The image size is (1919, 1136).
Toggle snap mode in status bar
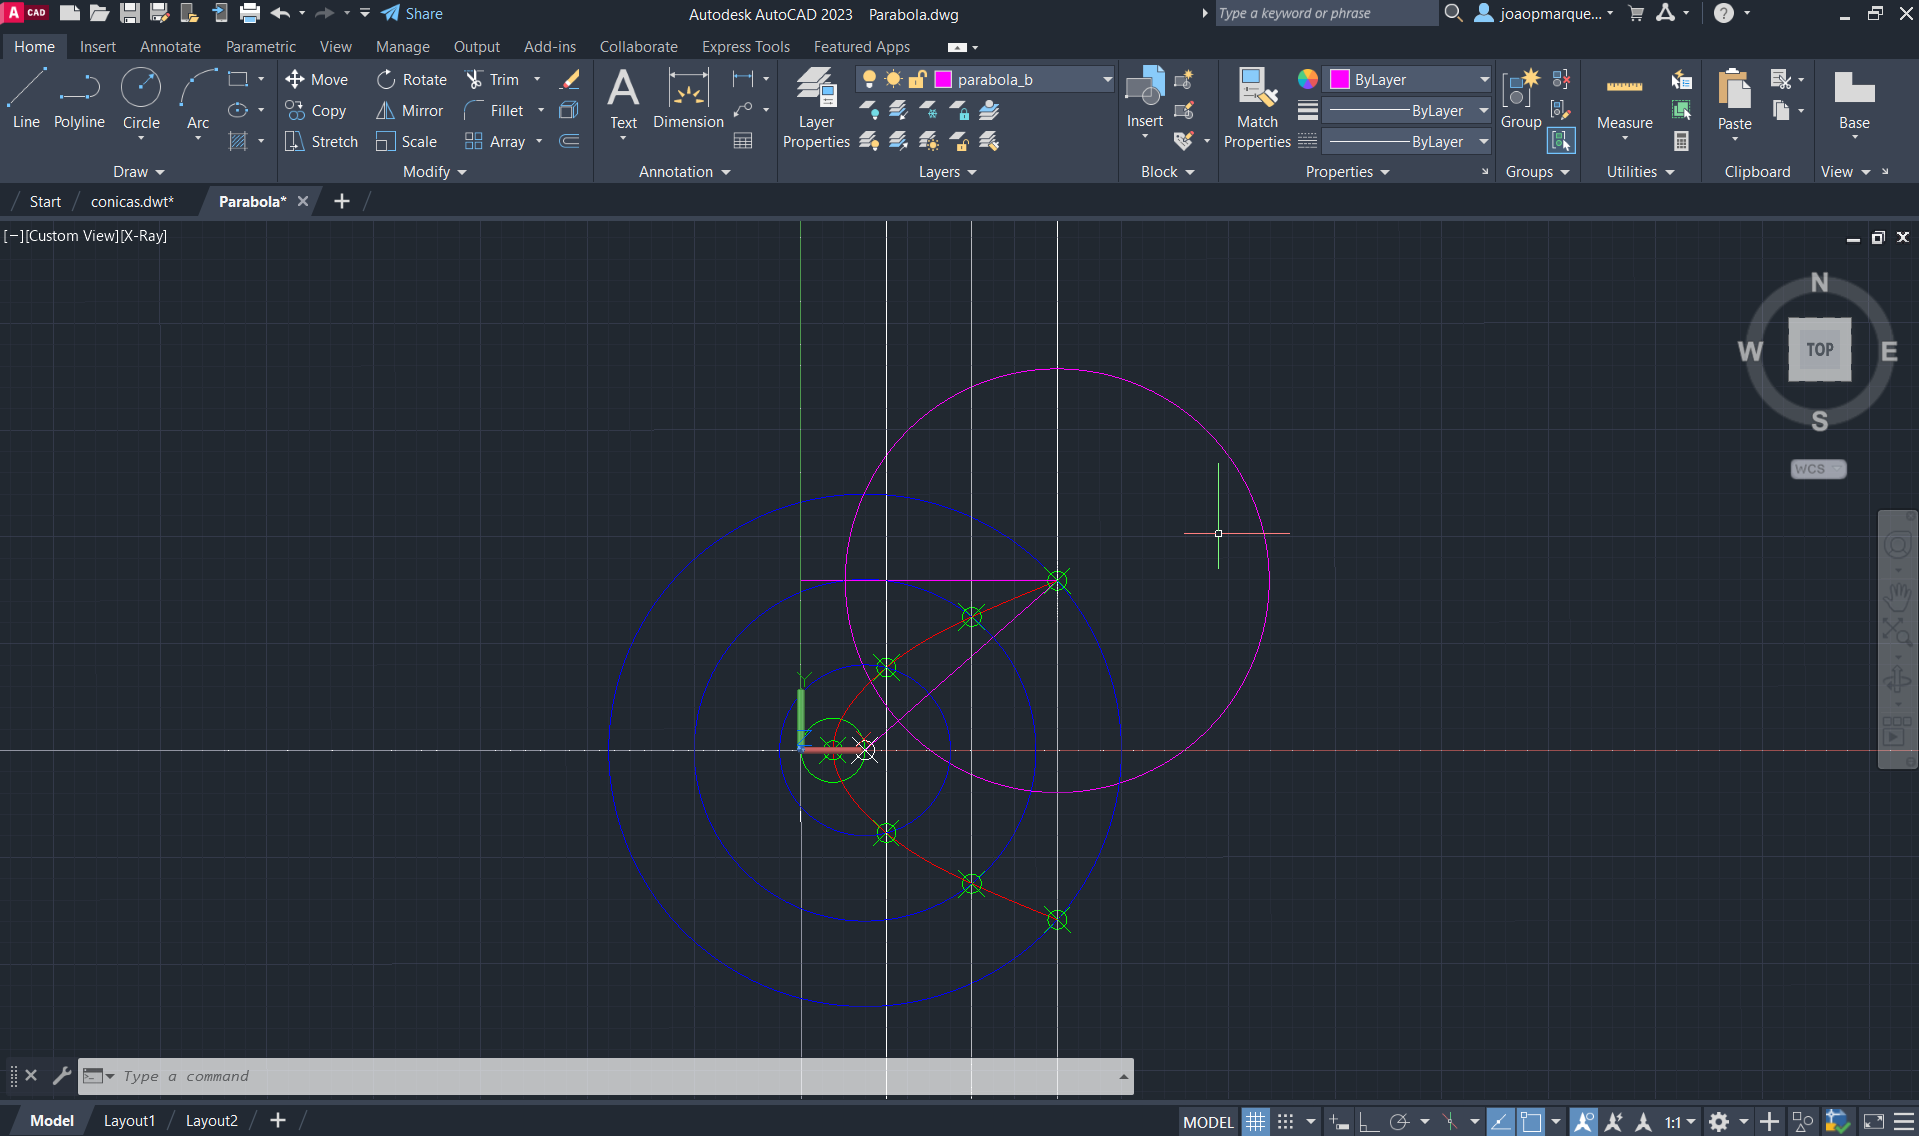[1286, 1122]
